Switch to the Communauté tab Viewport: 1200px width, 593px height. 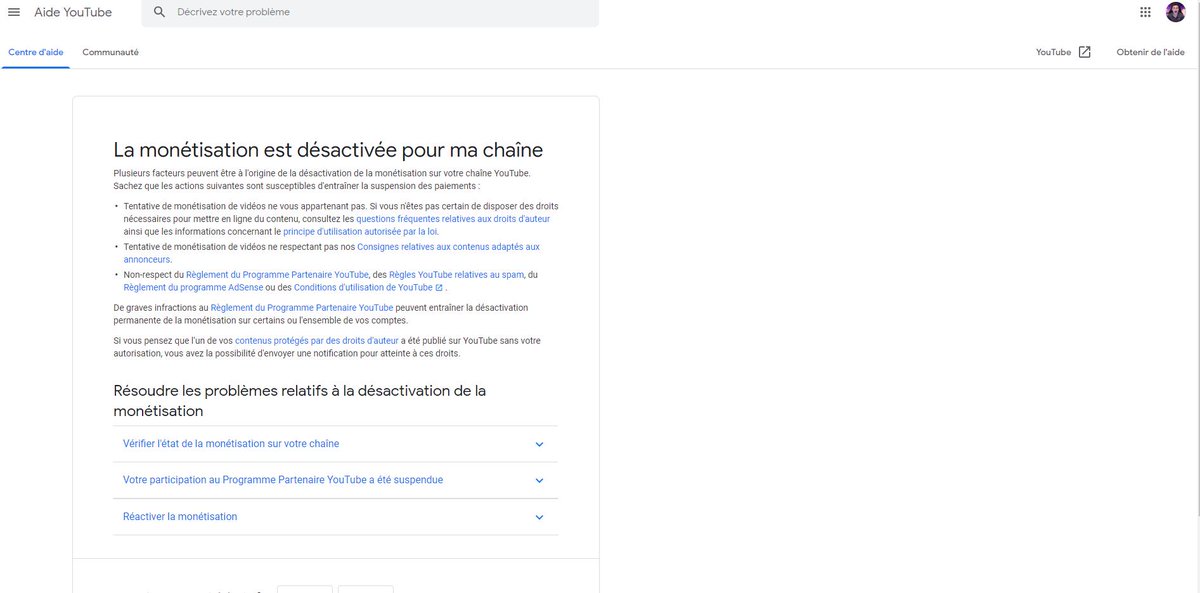point(111,52)
